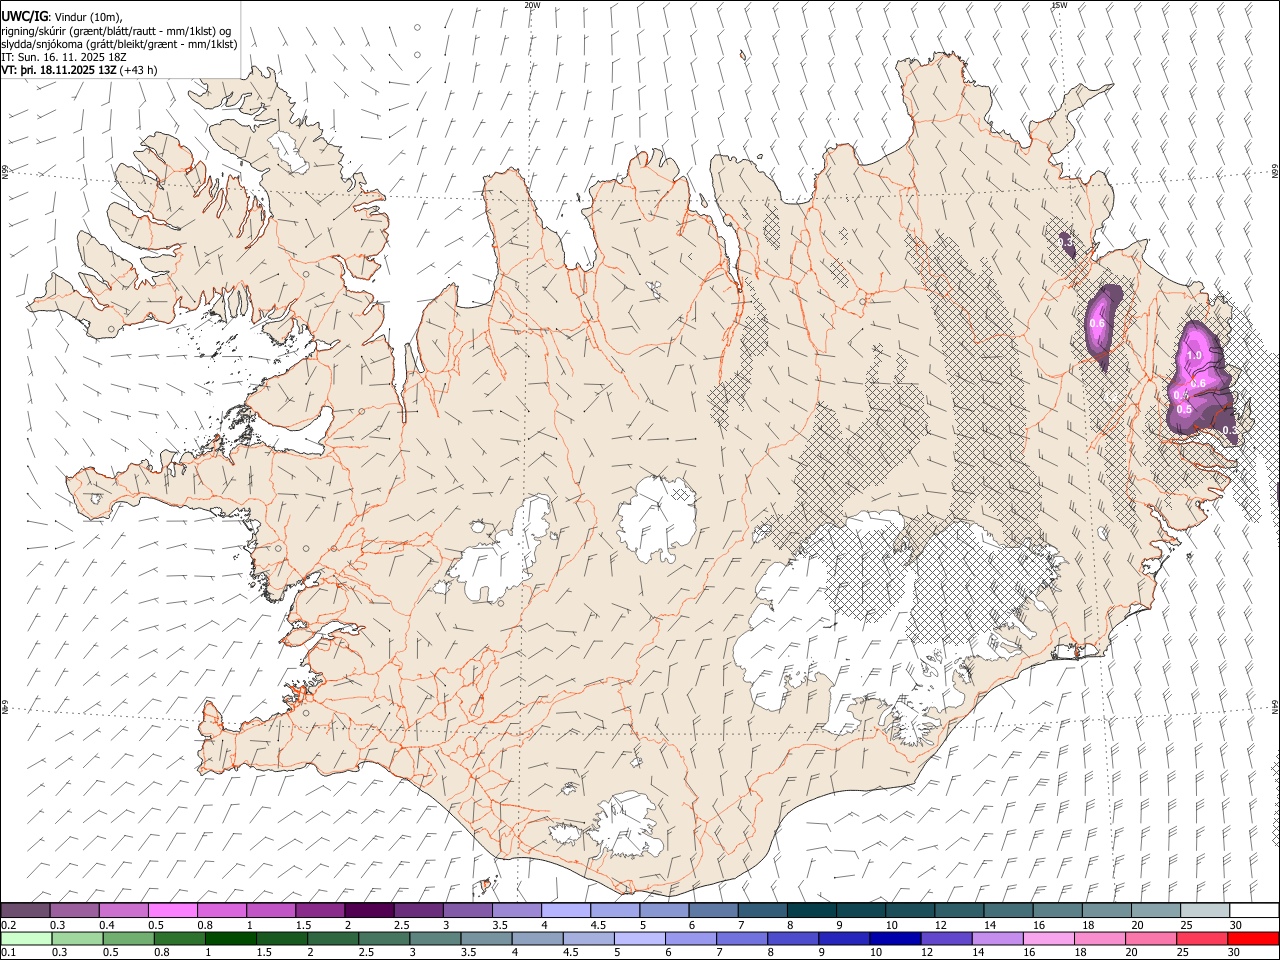Click the "1.0" snowfall value on the map
This screenshot has height=960, width=1280.
(x=1193, y=356)
